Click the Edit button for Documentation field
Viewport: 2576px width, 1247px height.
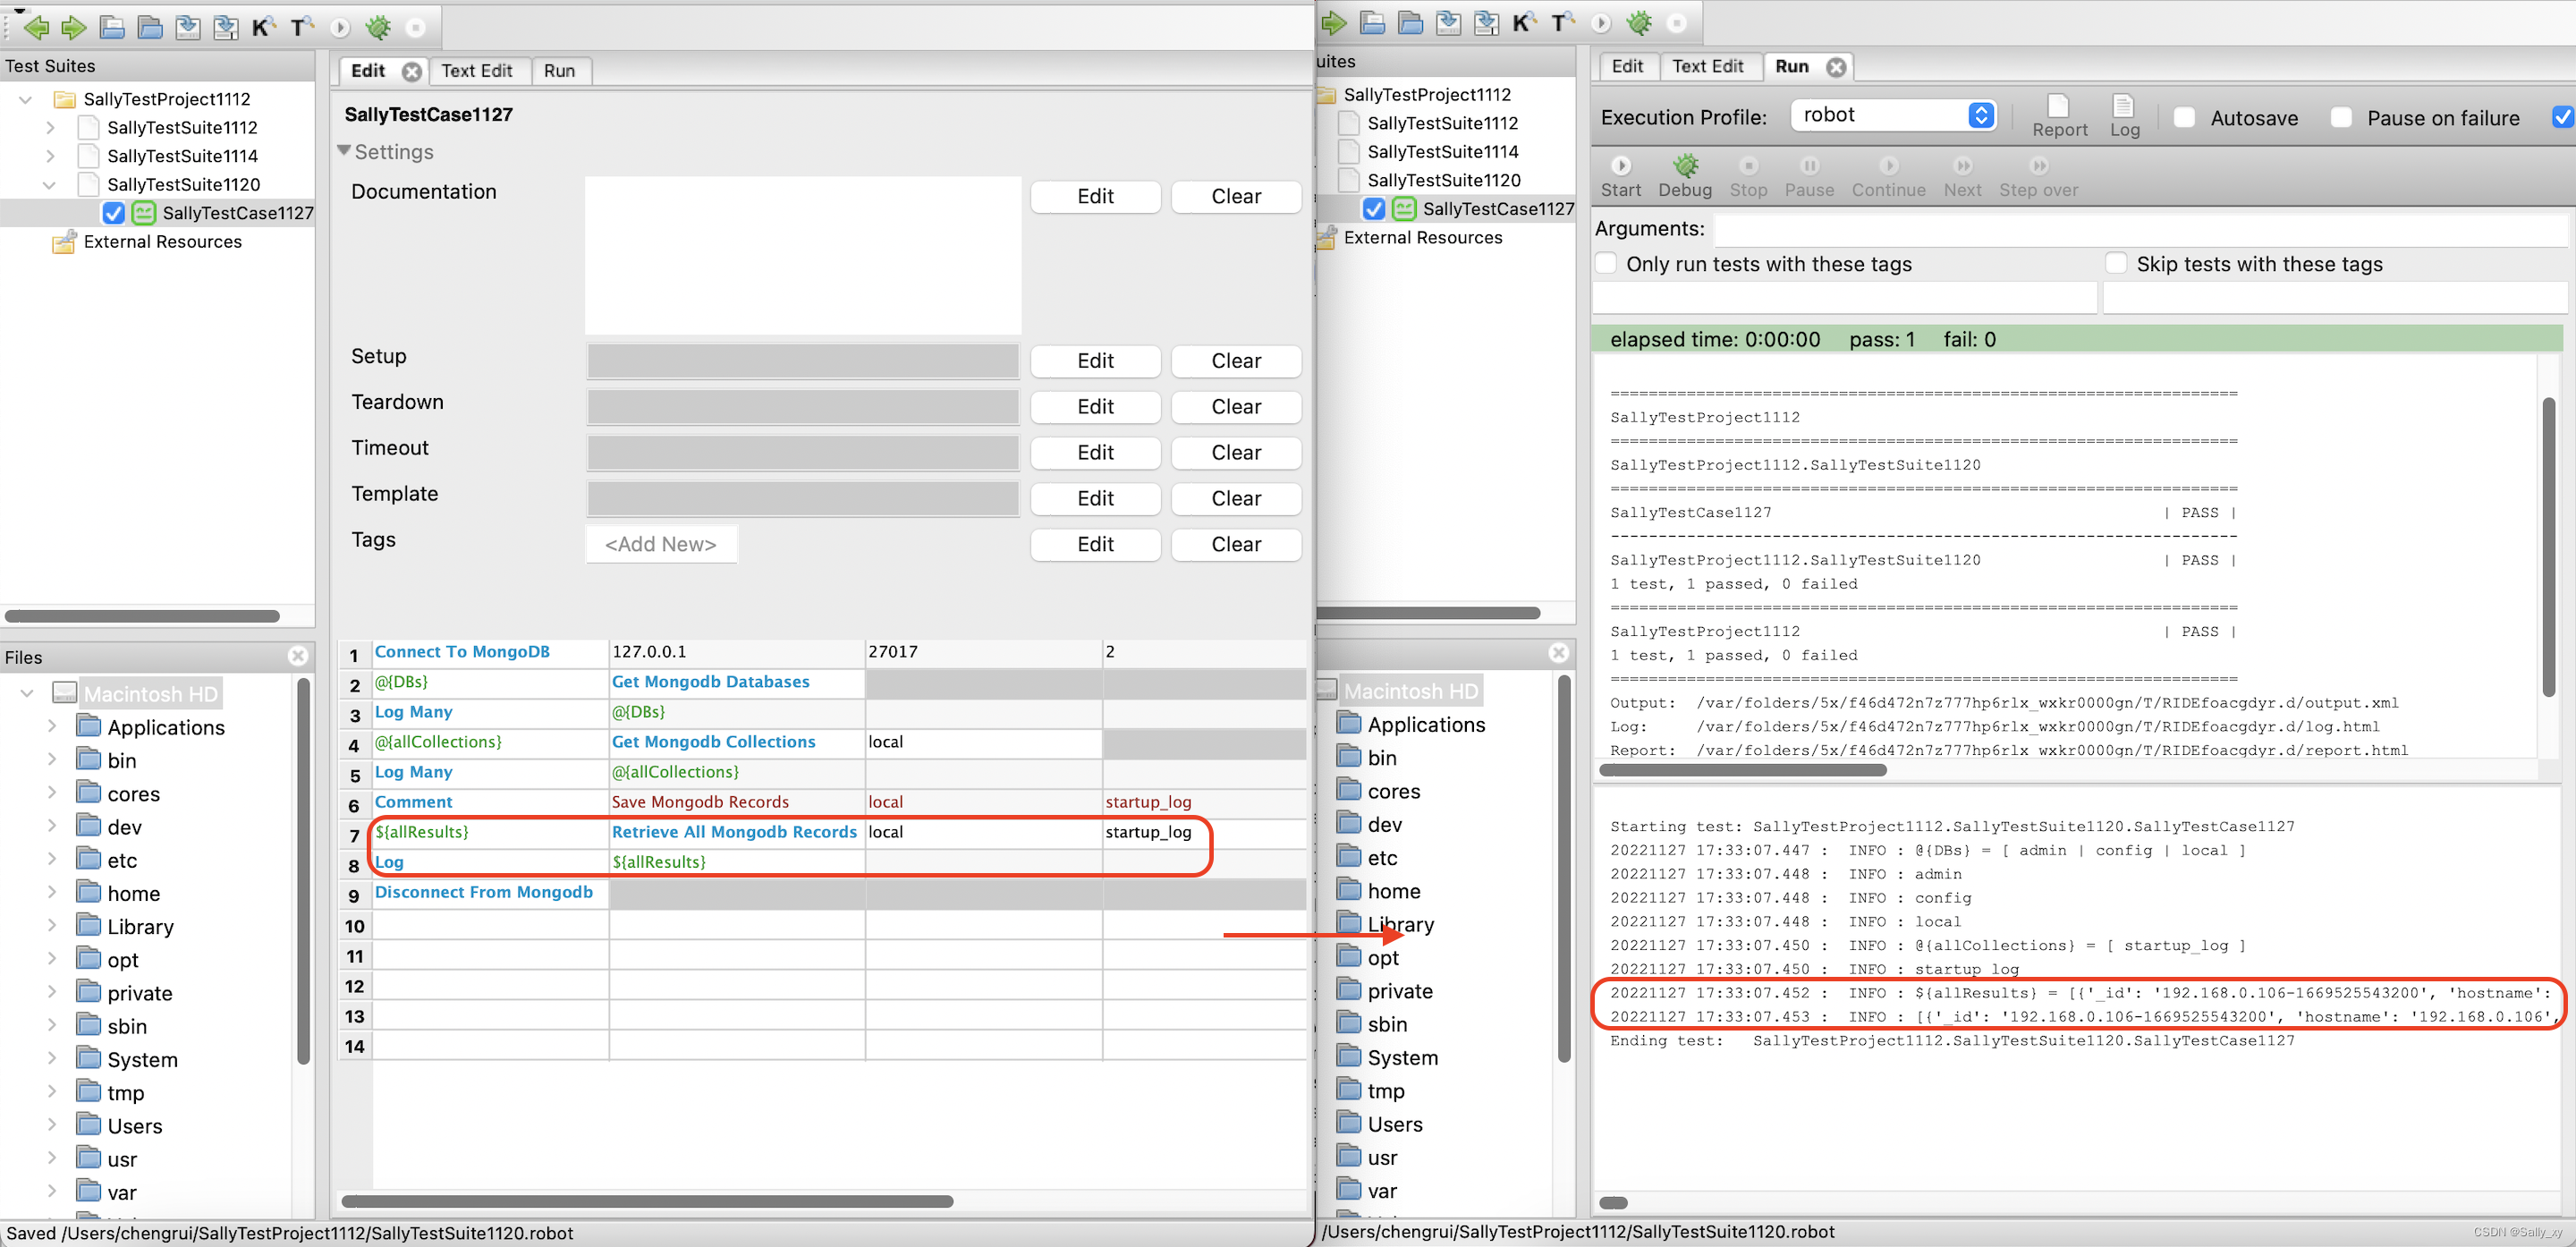(x=1092, y=197)
